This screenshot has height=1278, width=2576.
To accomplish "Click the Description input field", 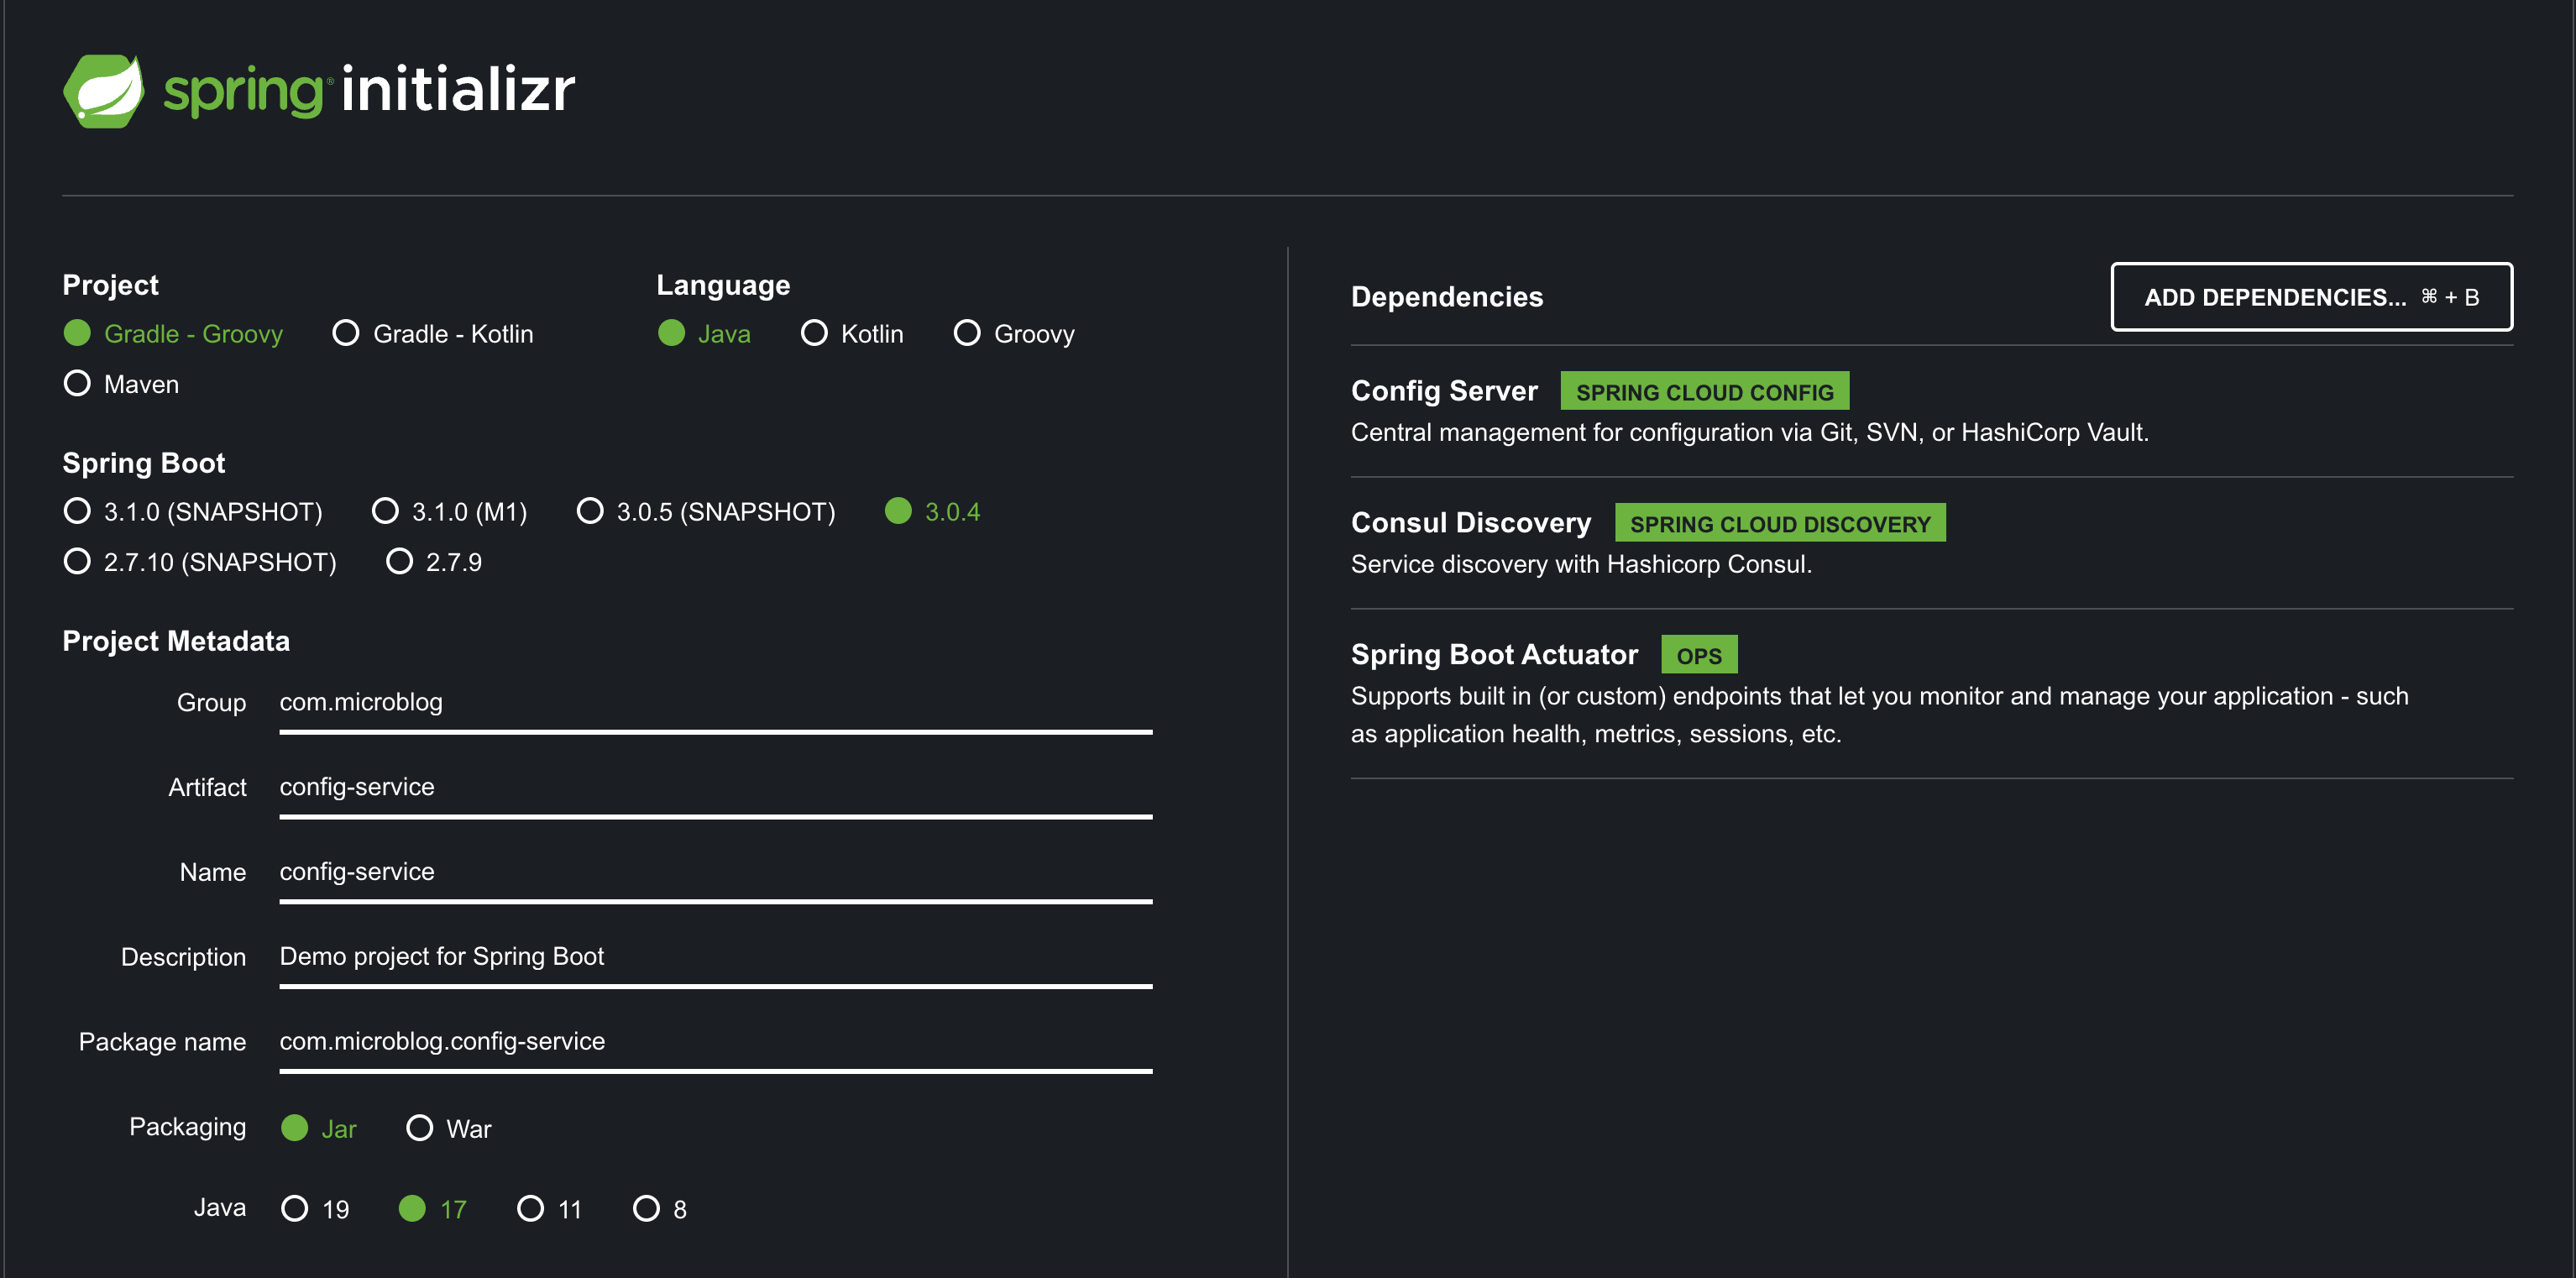I will (715, 956).
